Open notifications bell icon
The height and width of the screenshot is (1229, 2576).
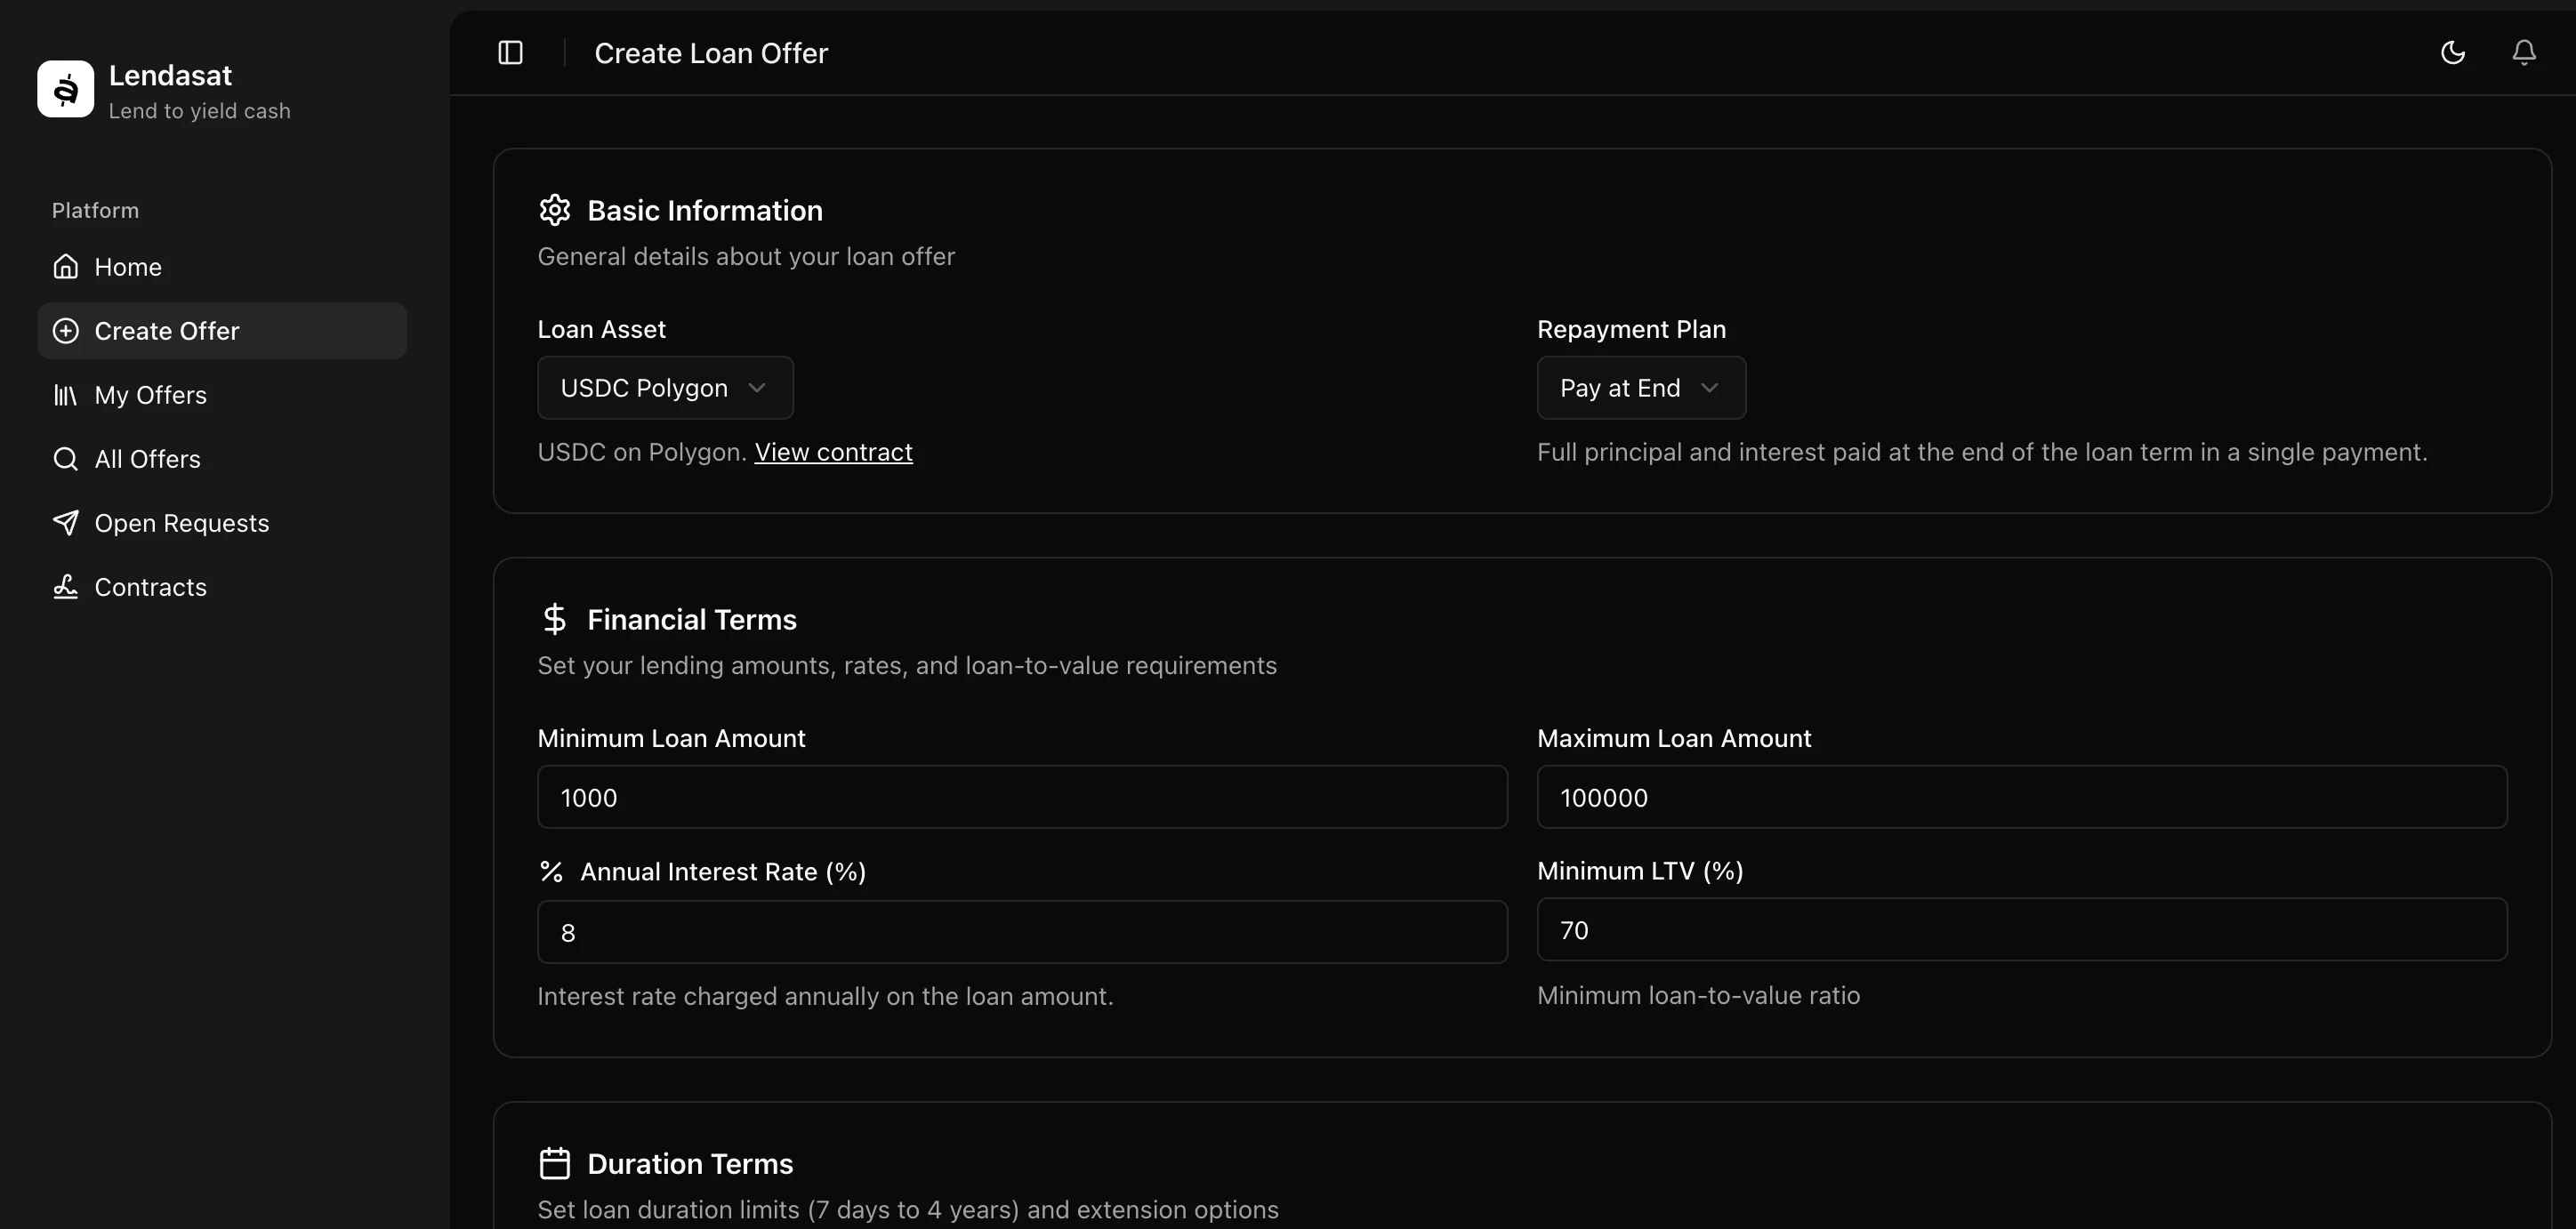coord(2523,53)
